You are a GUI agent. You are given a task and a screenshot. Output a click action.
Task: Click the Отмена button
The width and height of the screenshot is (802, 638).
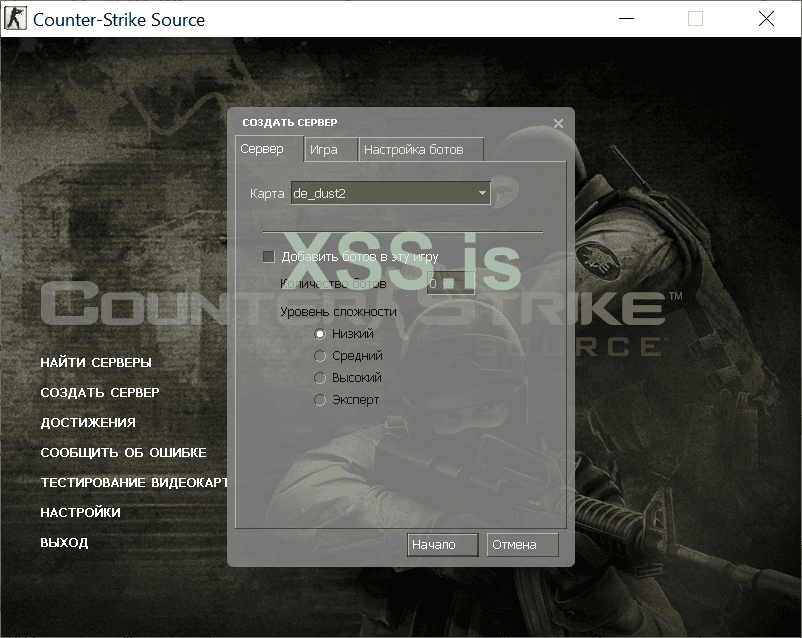[x=523, y=545]
